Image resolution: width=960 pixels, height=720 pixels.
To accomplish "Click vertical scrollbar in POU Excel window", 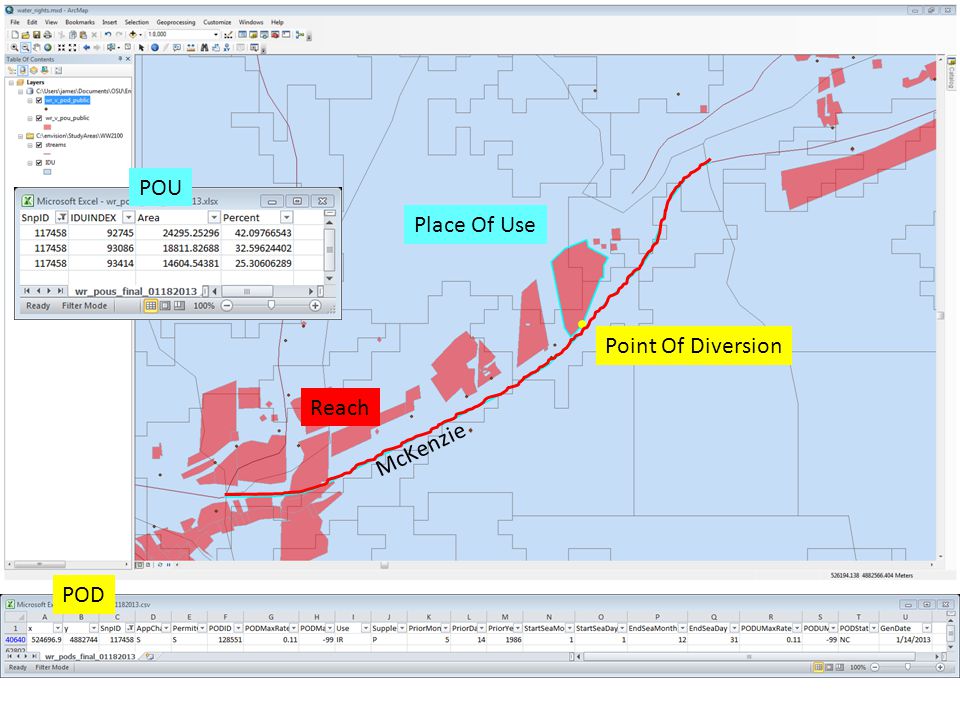I will click(x=329, y=249).
